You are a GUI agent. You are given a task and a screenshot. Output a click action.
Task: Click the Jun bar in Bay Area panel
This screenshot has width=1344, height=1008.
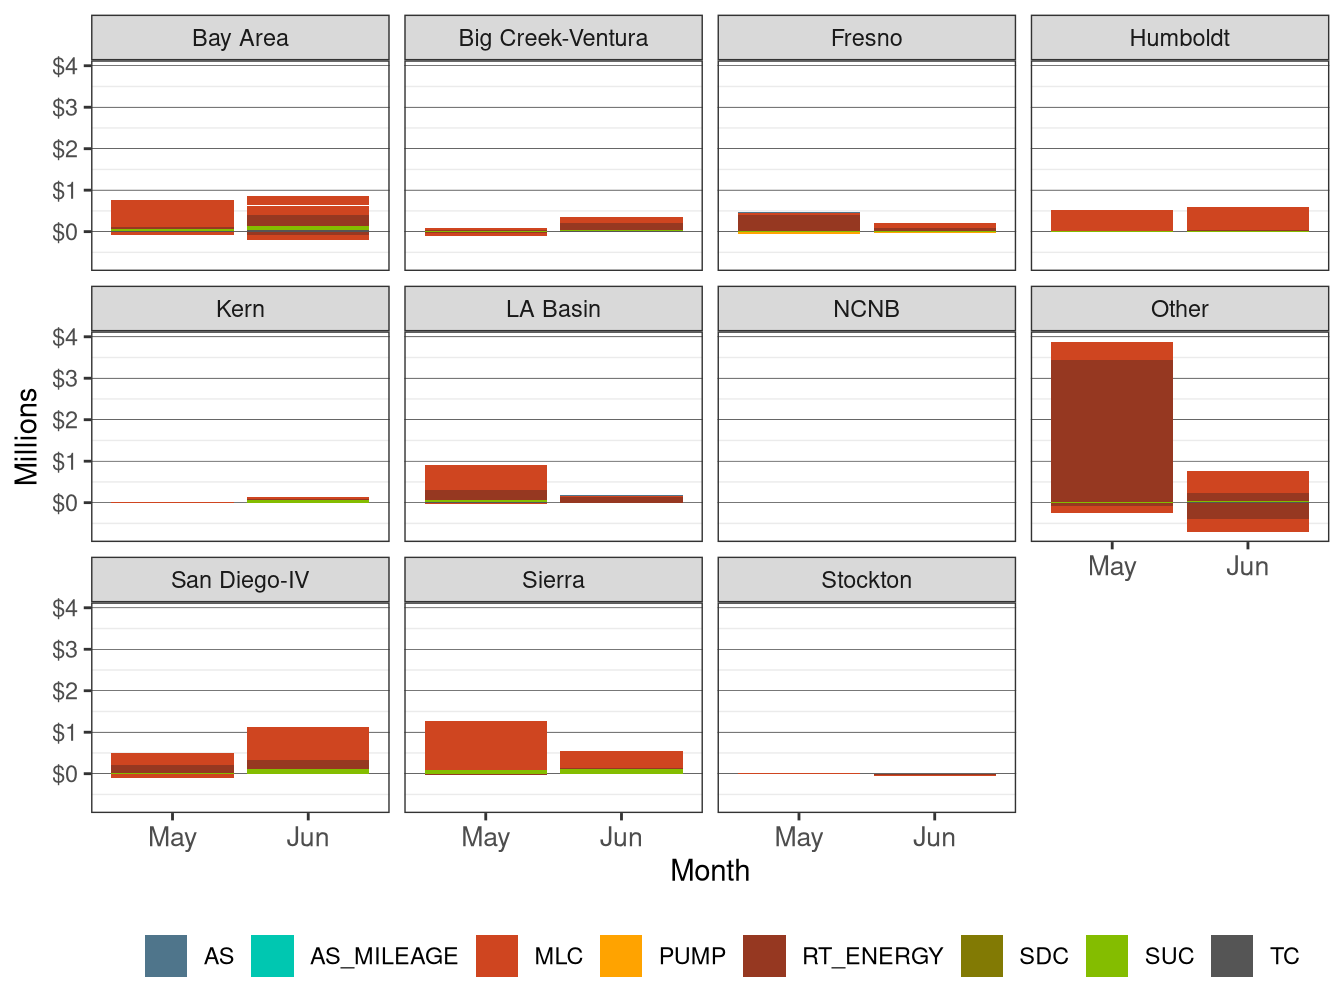308,218
